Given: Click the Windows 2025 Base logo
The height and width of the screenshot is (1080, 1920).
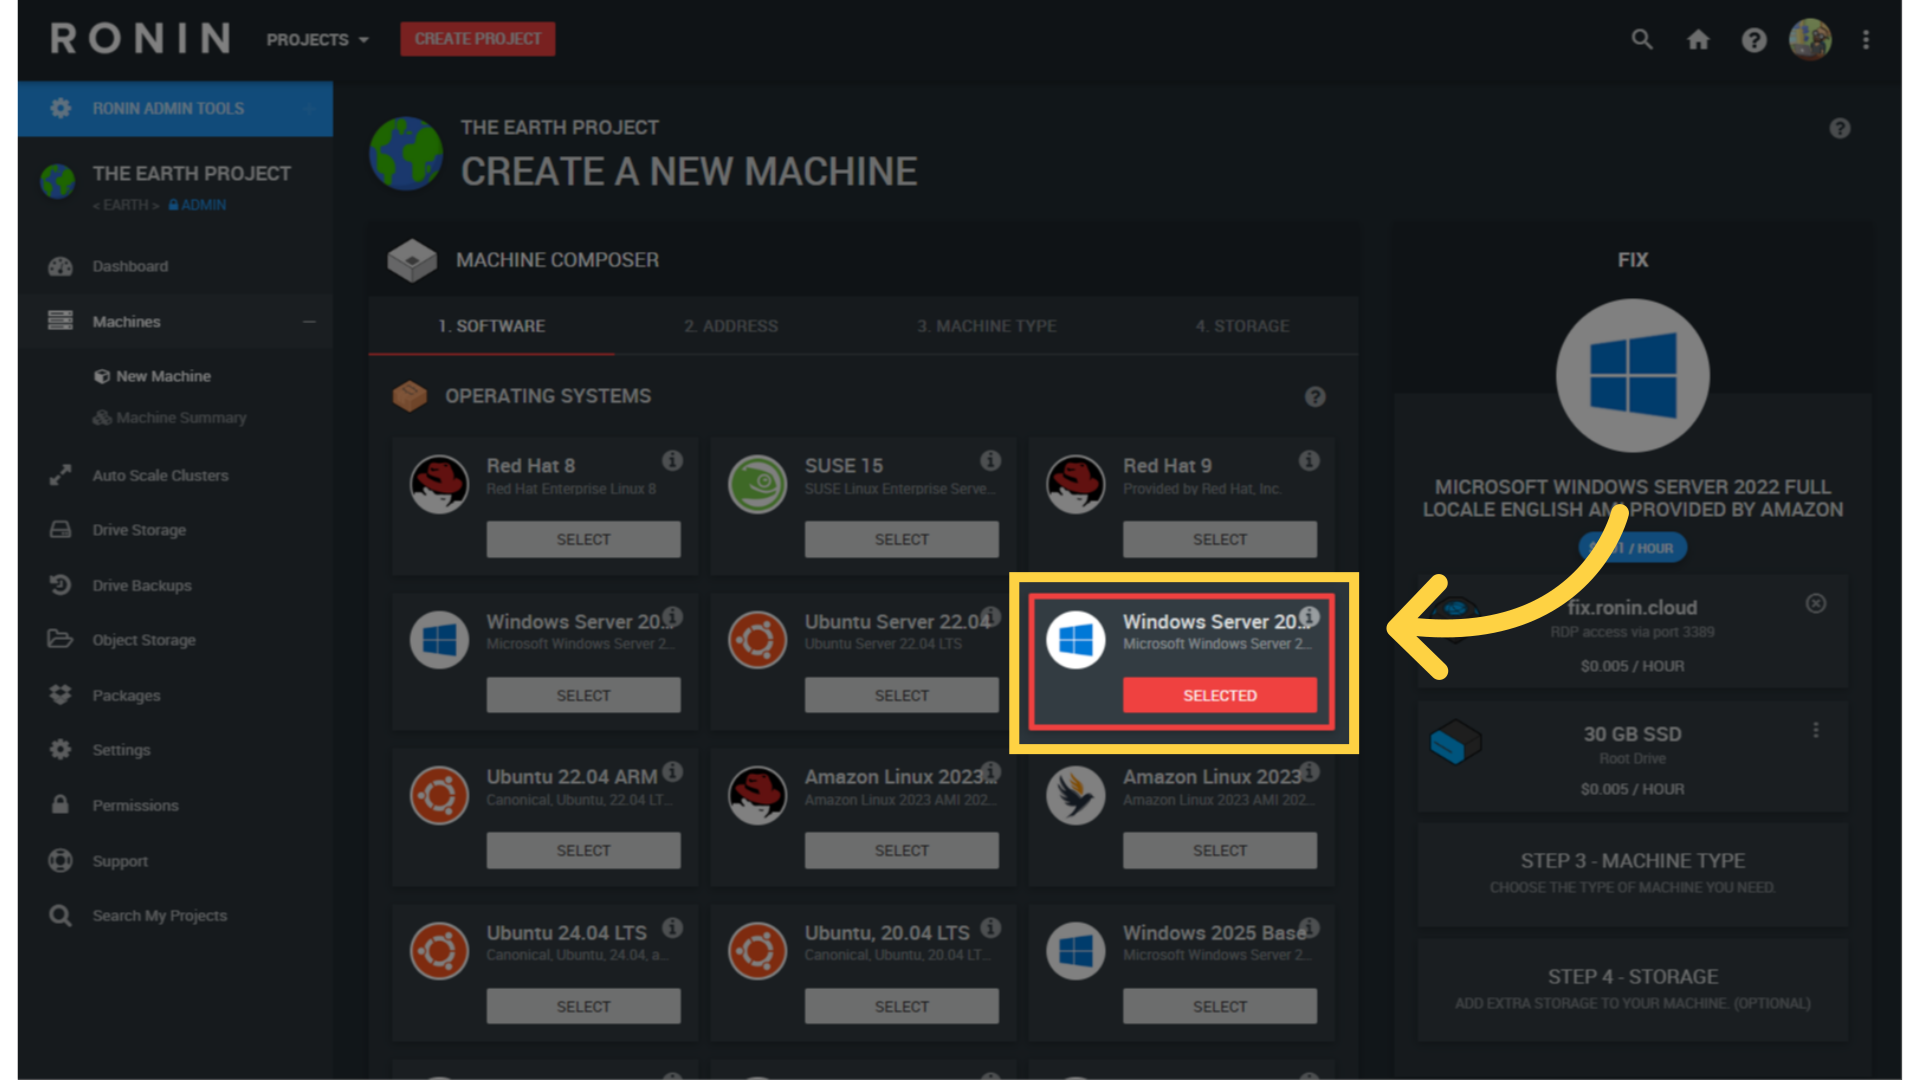Looking at the screenshot, I should pos(1075,950).
